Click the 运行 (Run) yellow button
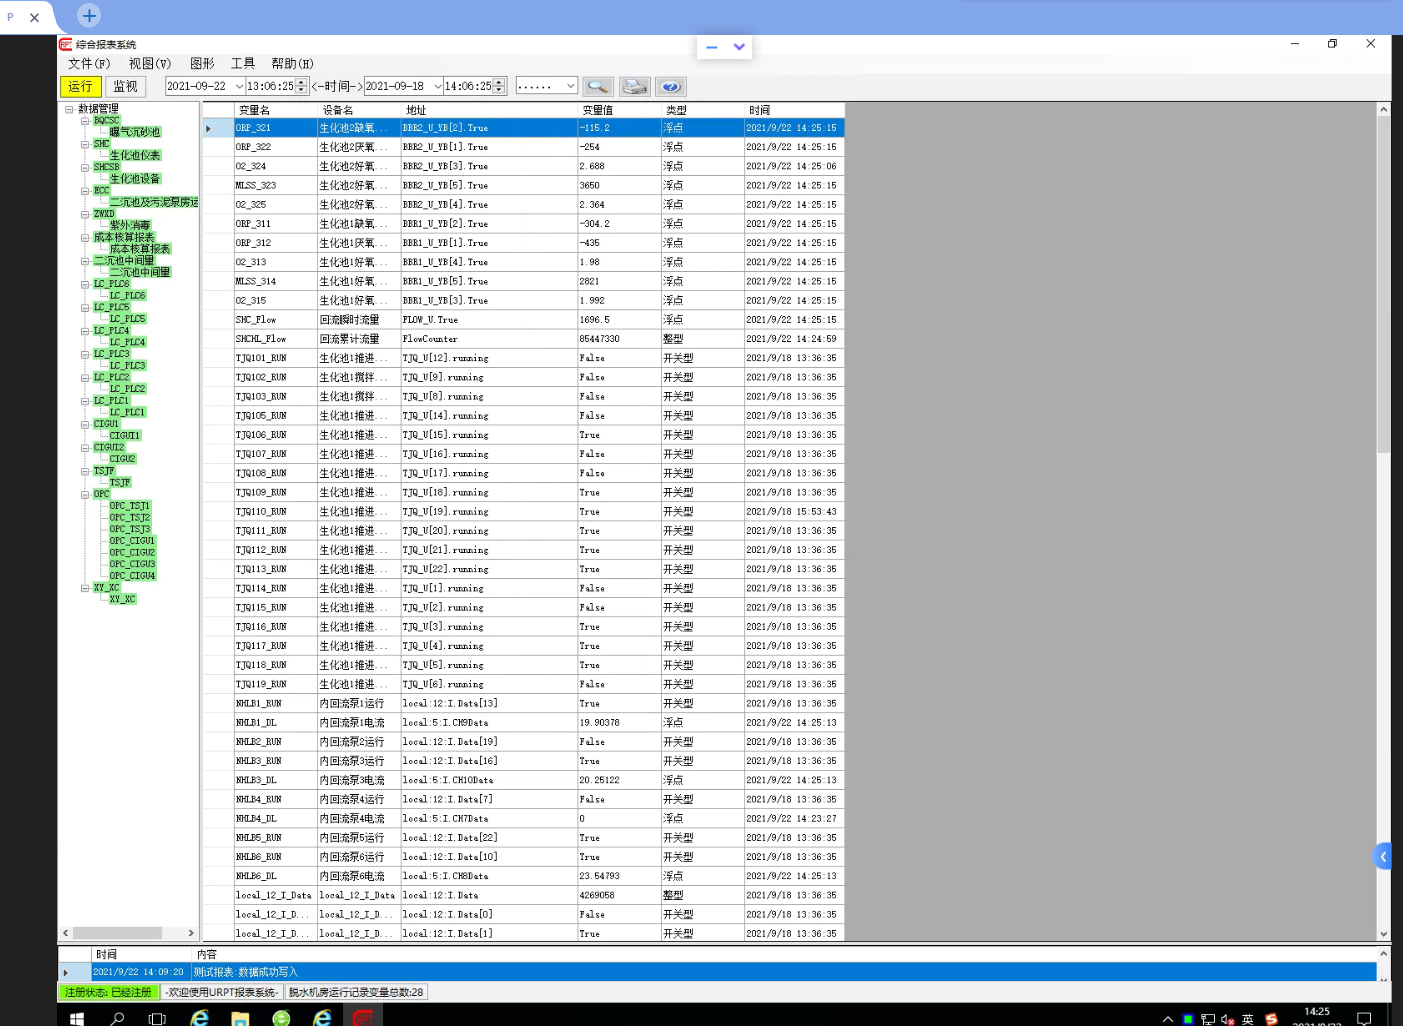Screen dimensions: 1403x1026 [x=80, y=87]
